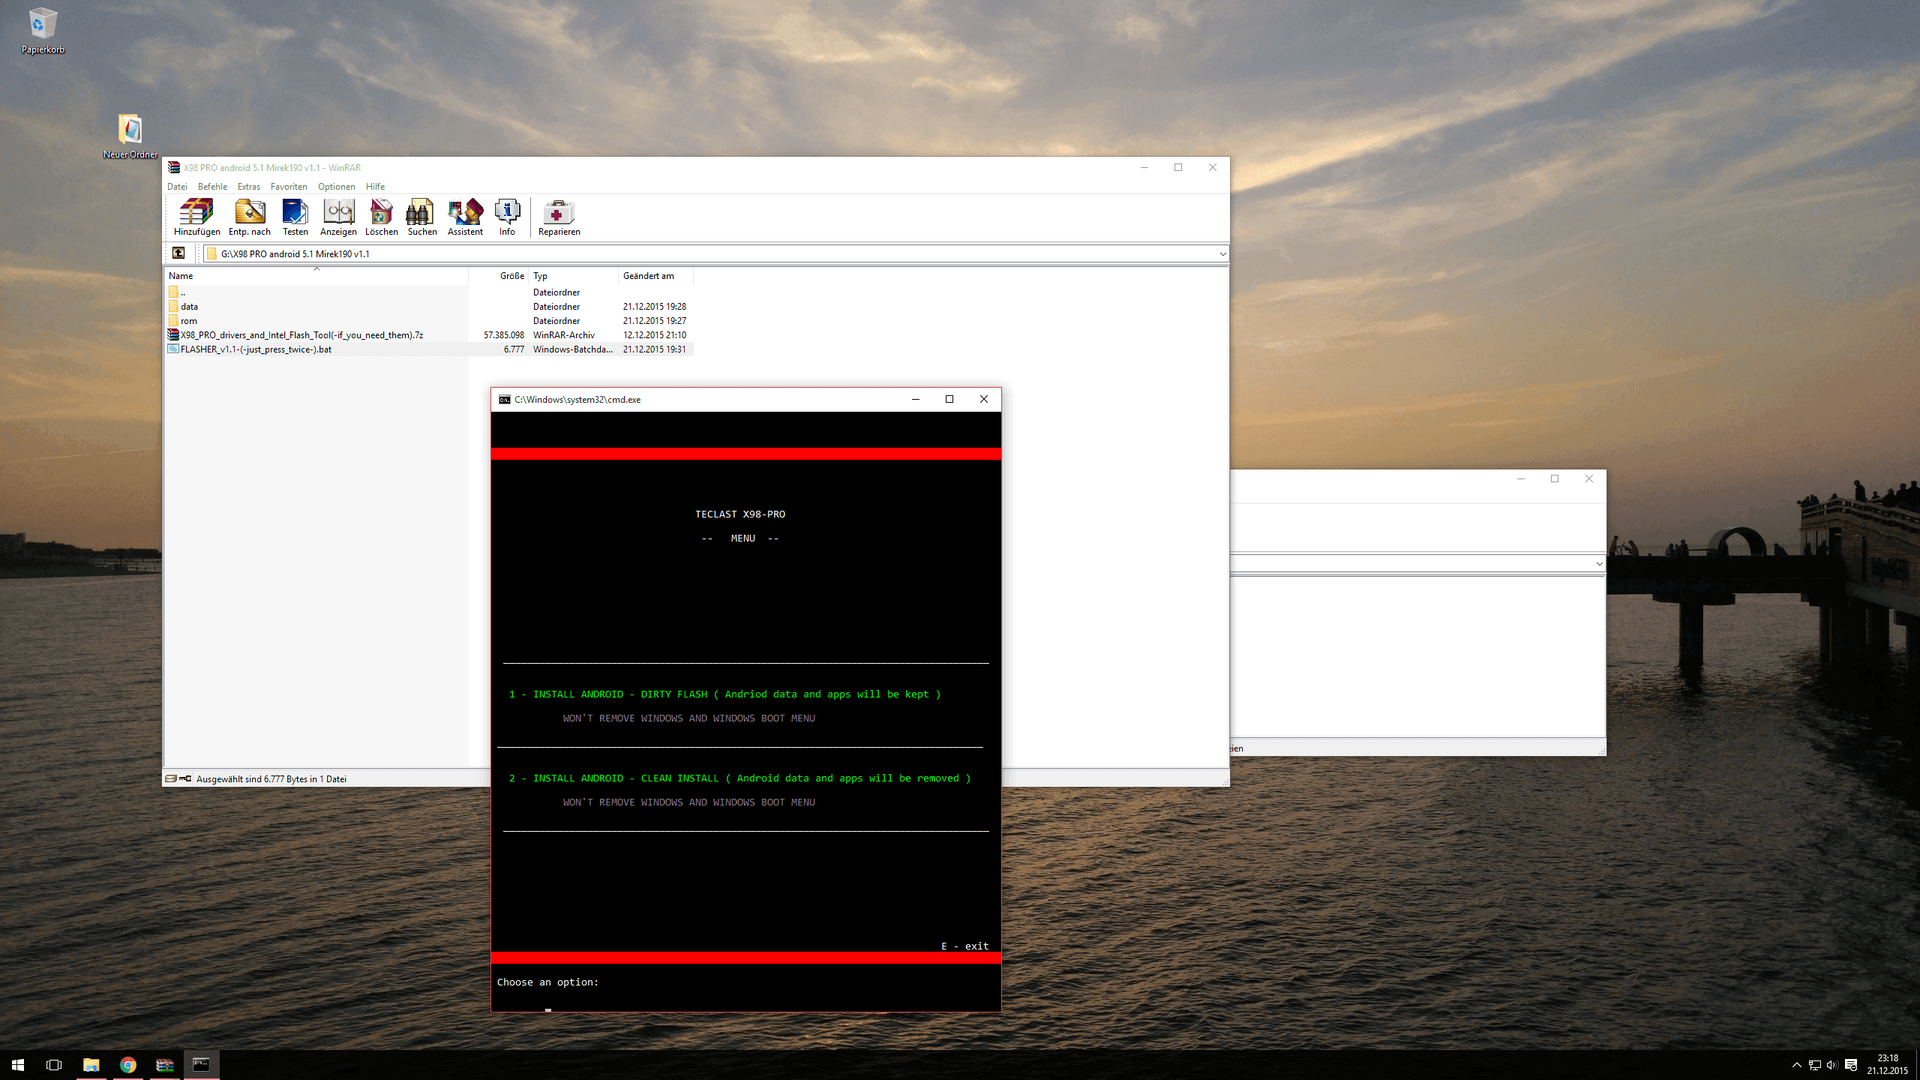
Task: Show hidden tray icons chevron
Action: click(x=1796, y=1065)
